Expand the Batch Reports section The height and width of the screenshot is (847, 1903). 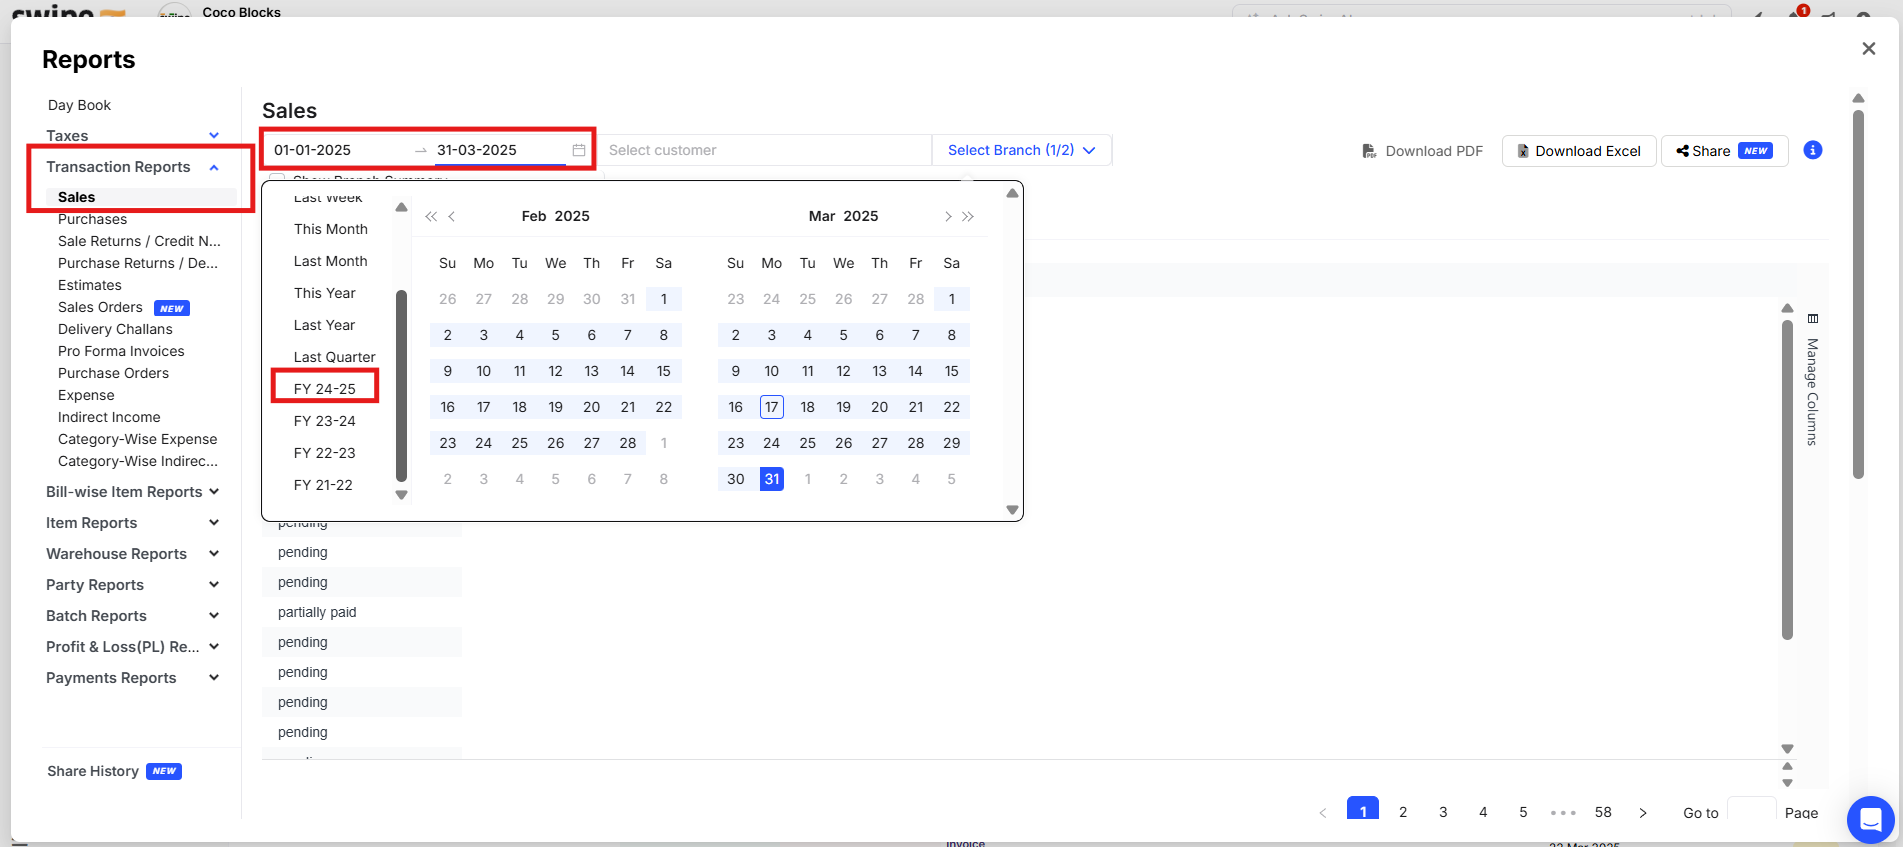(133, 616)
